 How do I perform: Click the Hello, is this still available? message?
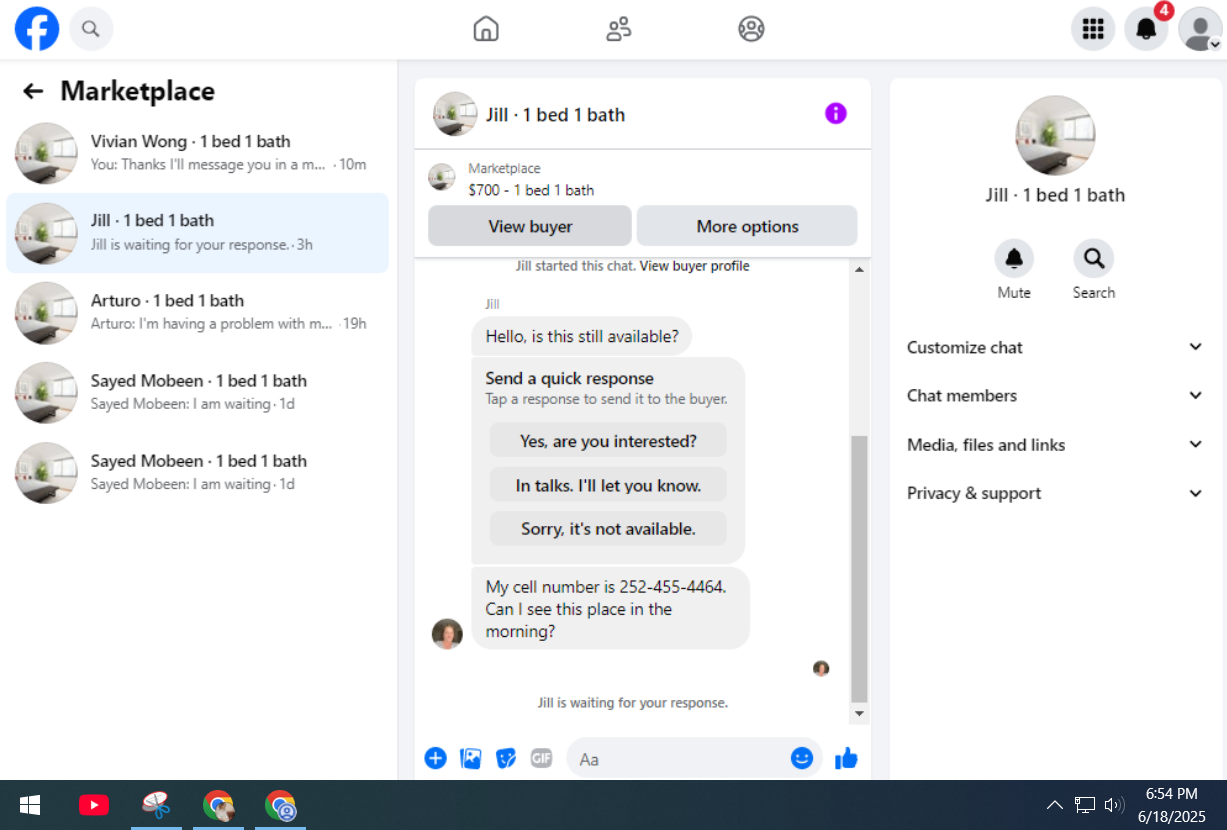(x=582, y=336)
